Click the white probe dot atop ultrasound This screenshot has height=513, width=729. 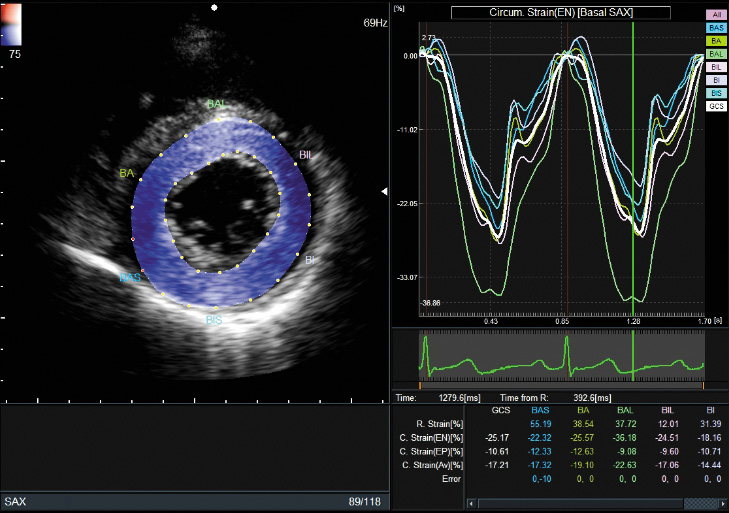click(x=214, y=6)
